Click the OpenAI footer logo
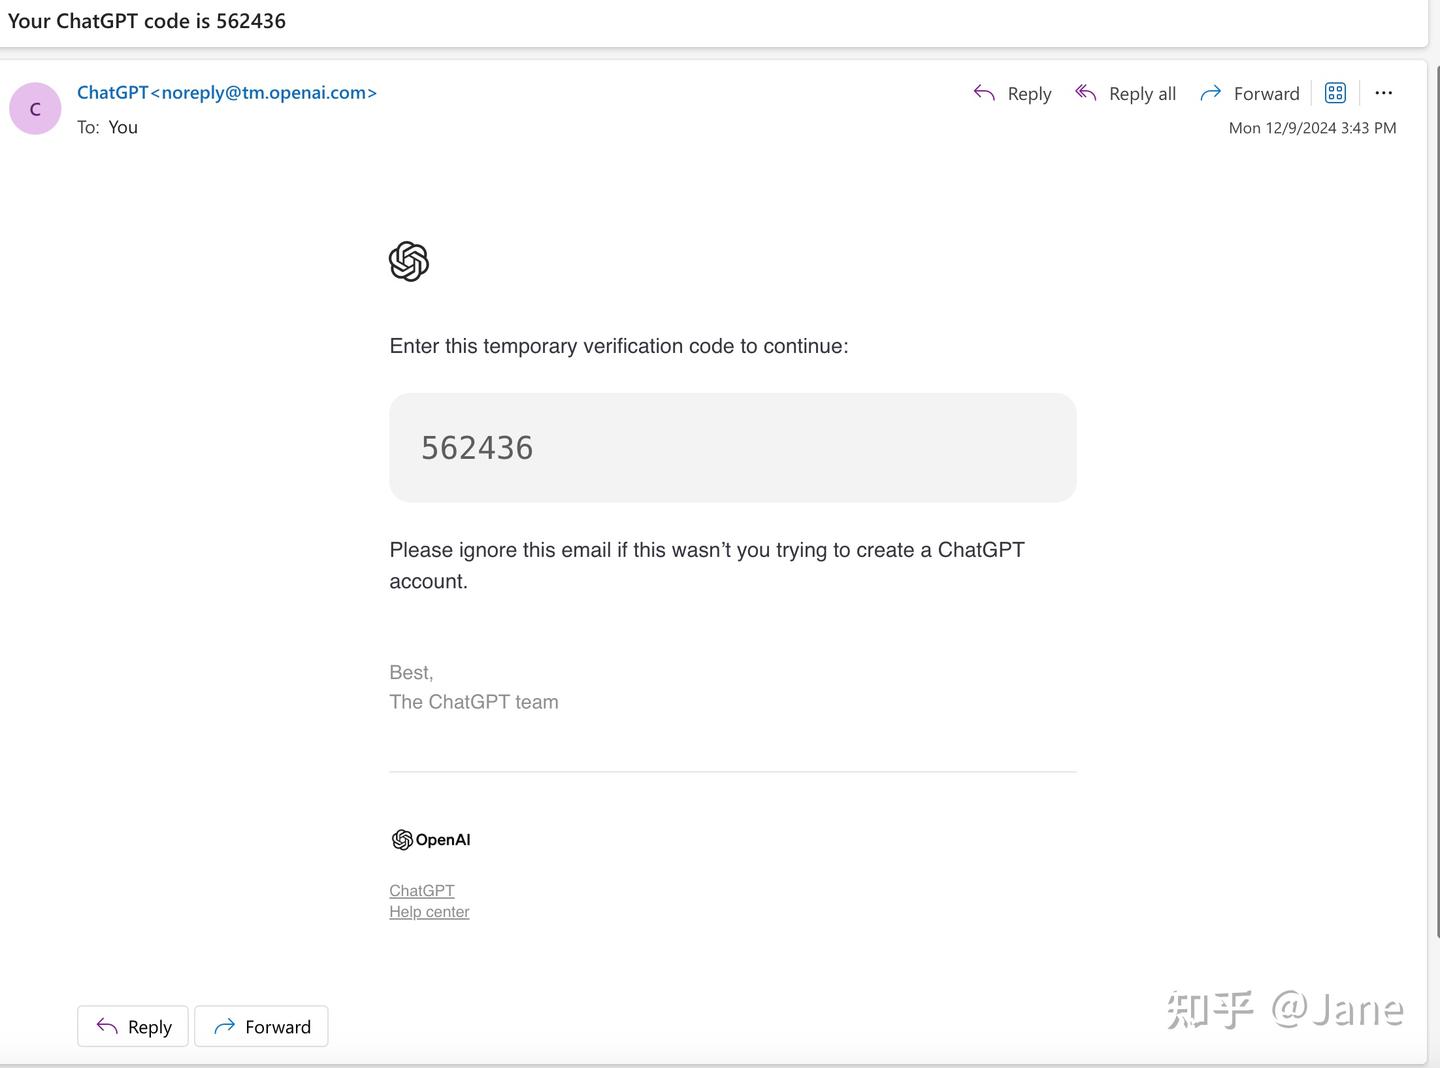 (x=431, y=840)
